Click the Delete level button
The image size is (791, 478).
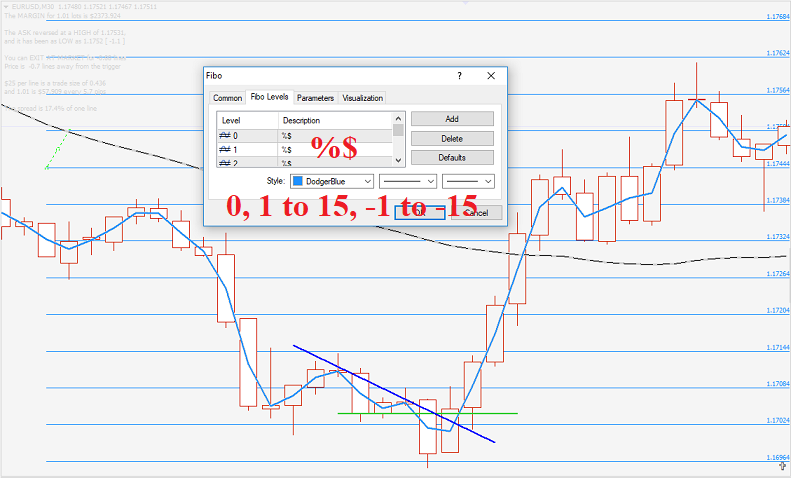(452, 139)
